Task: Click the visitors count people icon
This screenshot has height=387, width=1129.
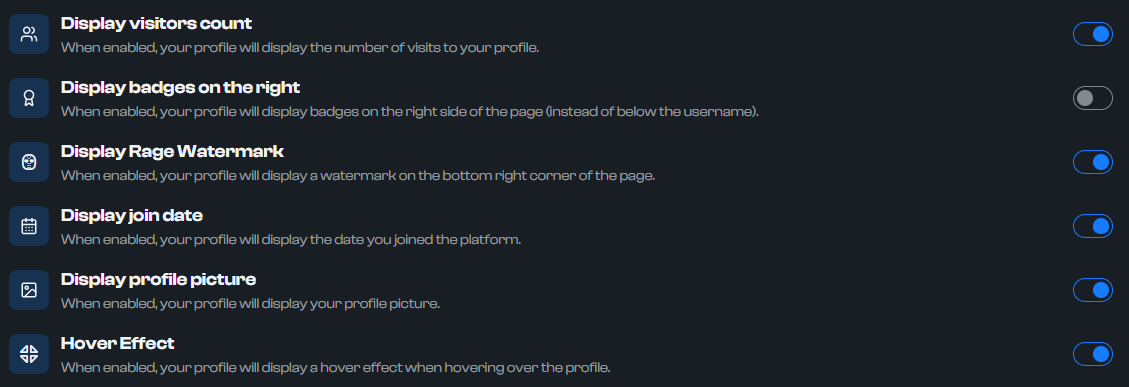Action: [29, 34]
